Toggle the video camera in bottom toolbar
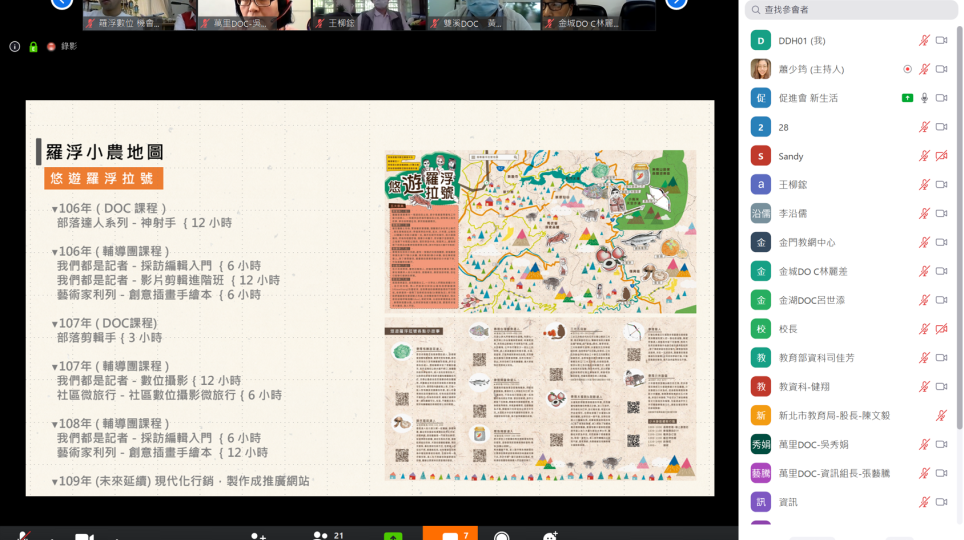The height and width of the screenshot is (540, 964). point(84,535)
